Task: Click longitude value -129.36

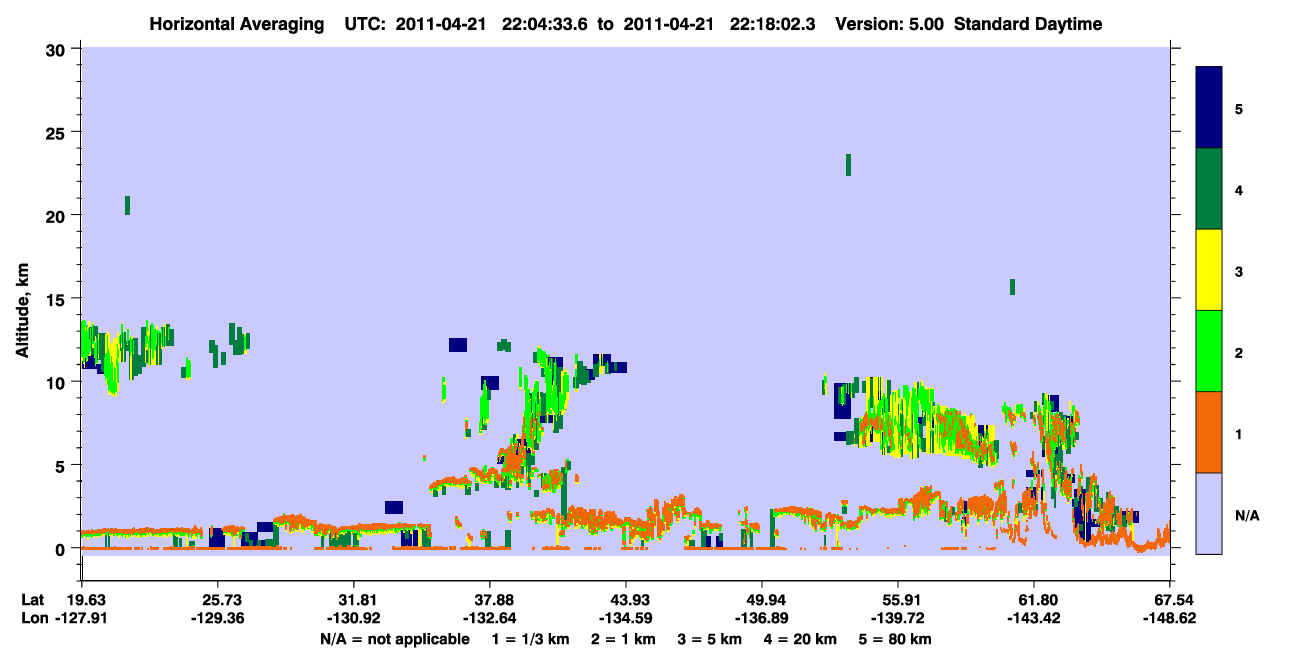Action: point(217,618)
